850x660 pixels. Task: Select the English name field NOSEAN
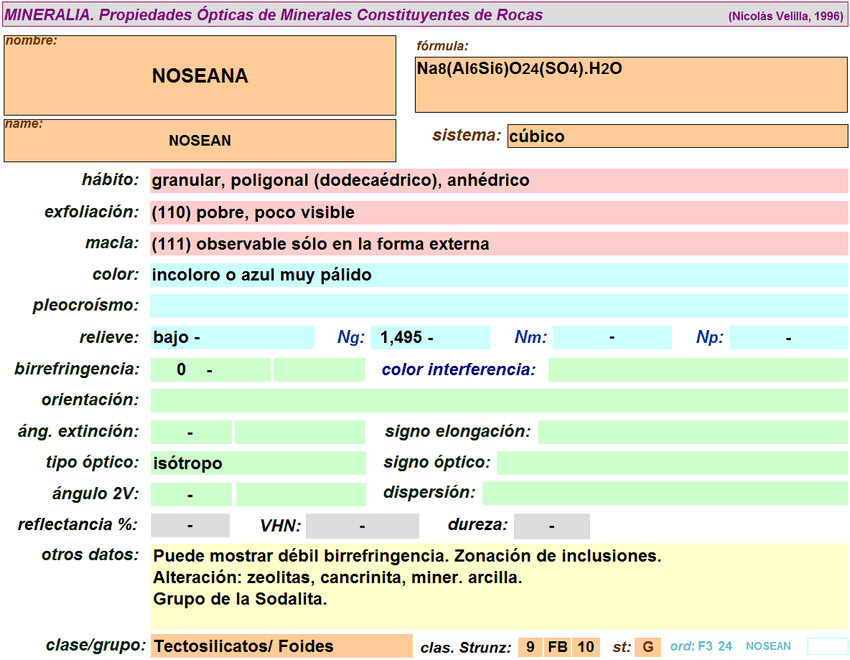pyautogui.click(x=200, y=141)
